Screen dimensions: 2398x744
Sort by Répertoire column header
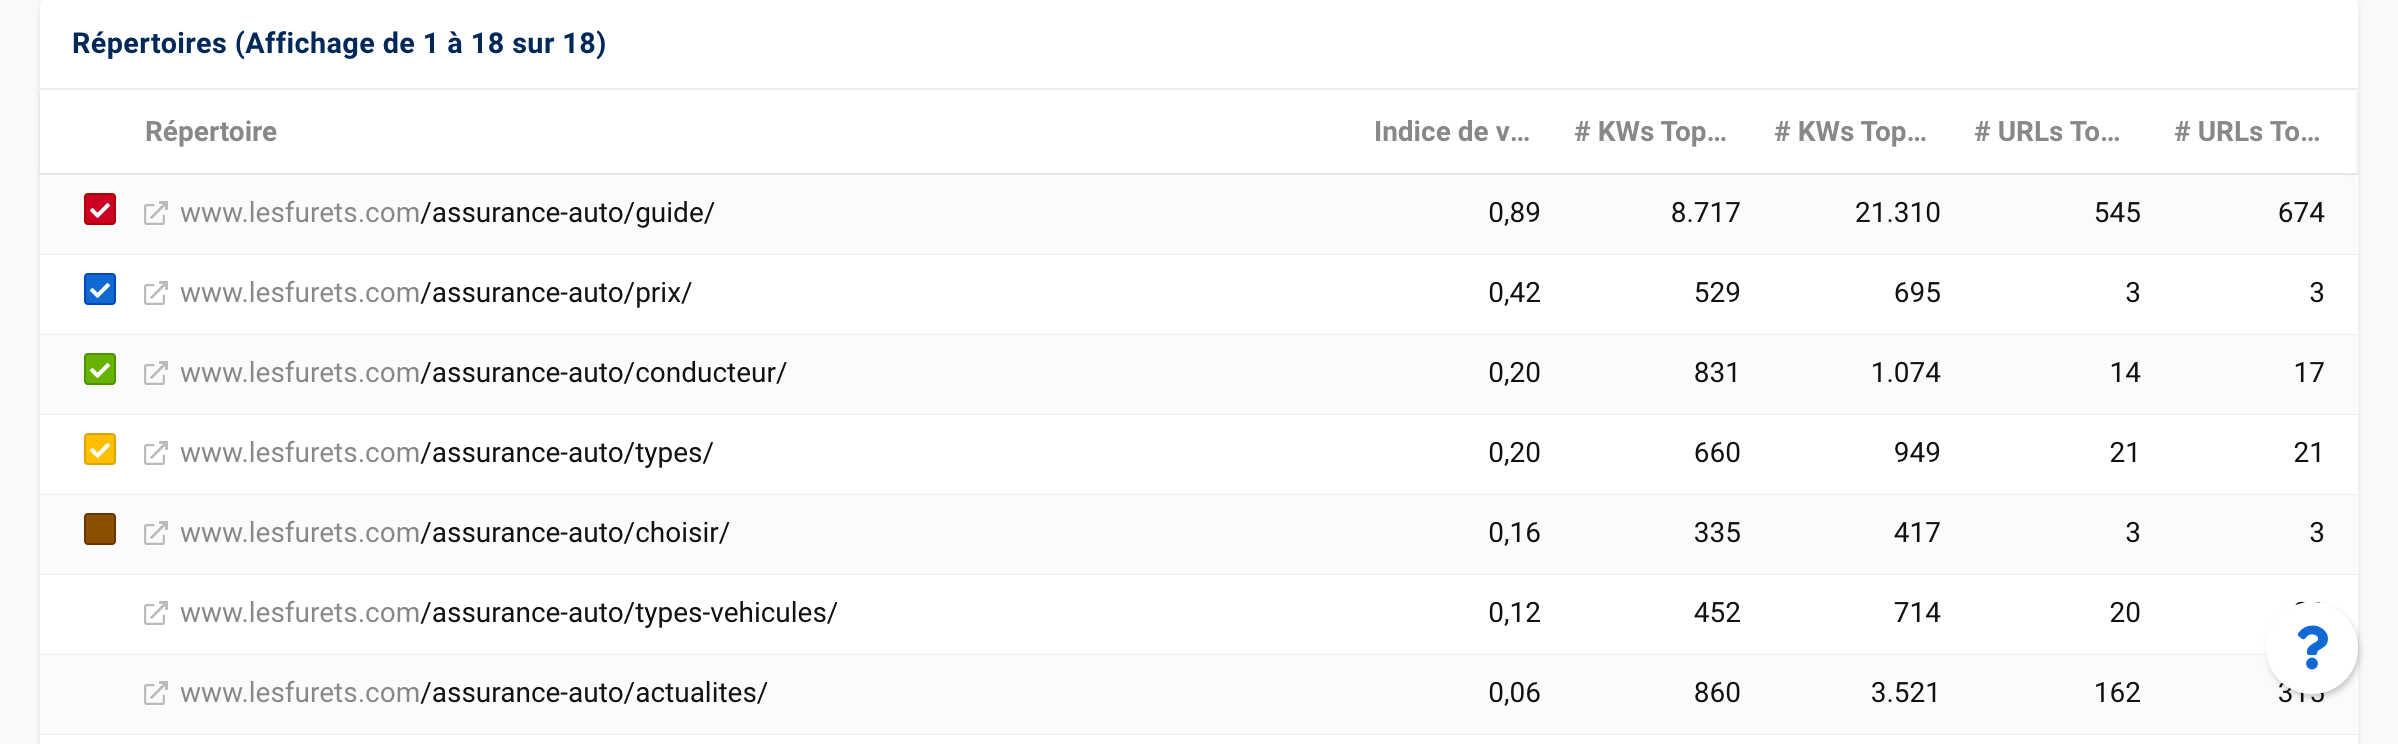(x=211, y=132)
